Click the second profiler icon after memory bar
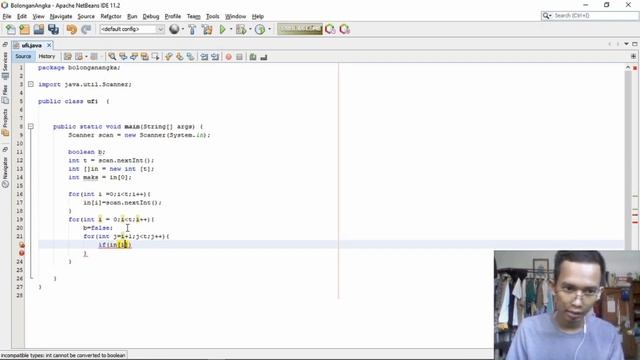Image resolution: width=640 pixels, height=360 pixels. [344, 29]
